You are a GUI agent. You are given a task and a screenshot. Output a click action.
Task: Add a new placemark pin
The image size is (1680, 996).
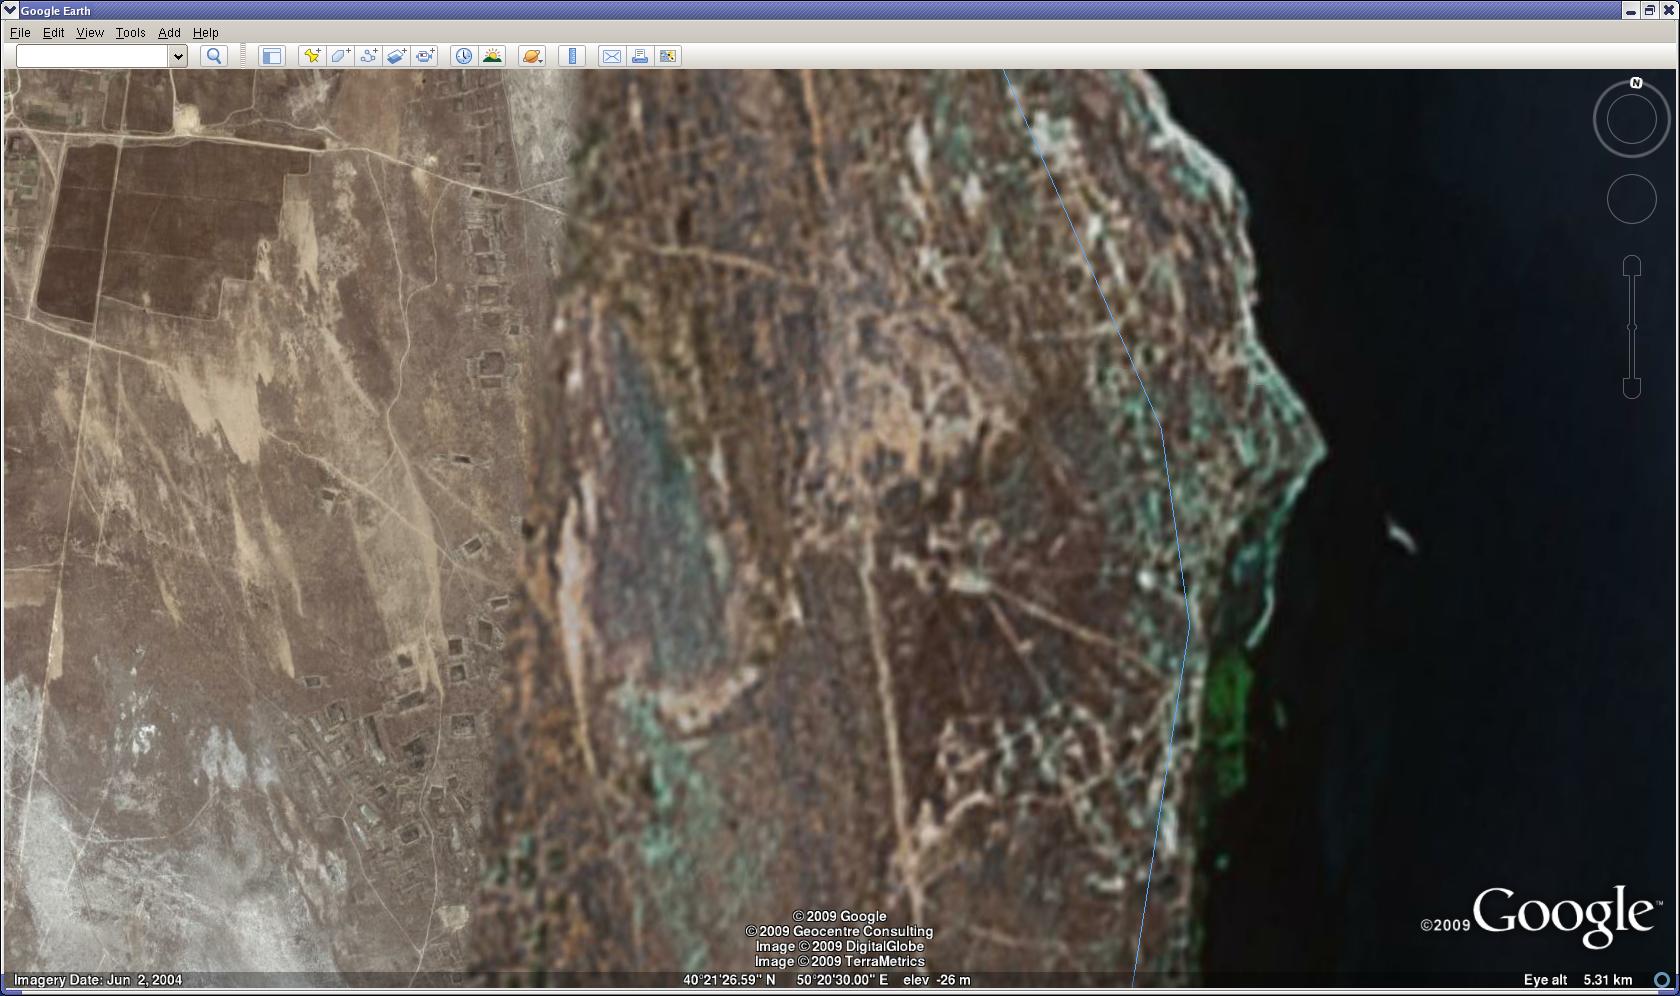pyautogui.click(x=312, y=56)
